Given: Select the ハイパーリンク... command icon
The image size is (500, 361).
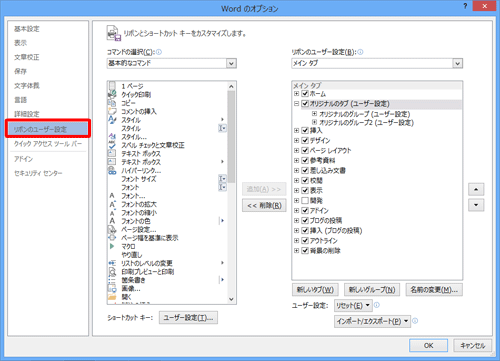Looking at the screenshot, I should [112, 170].
